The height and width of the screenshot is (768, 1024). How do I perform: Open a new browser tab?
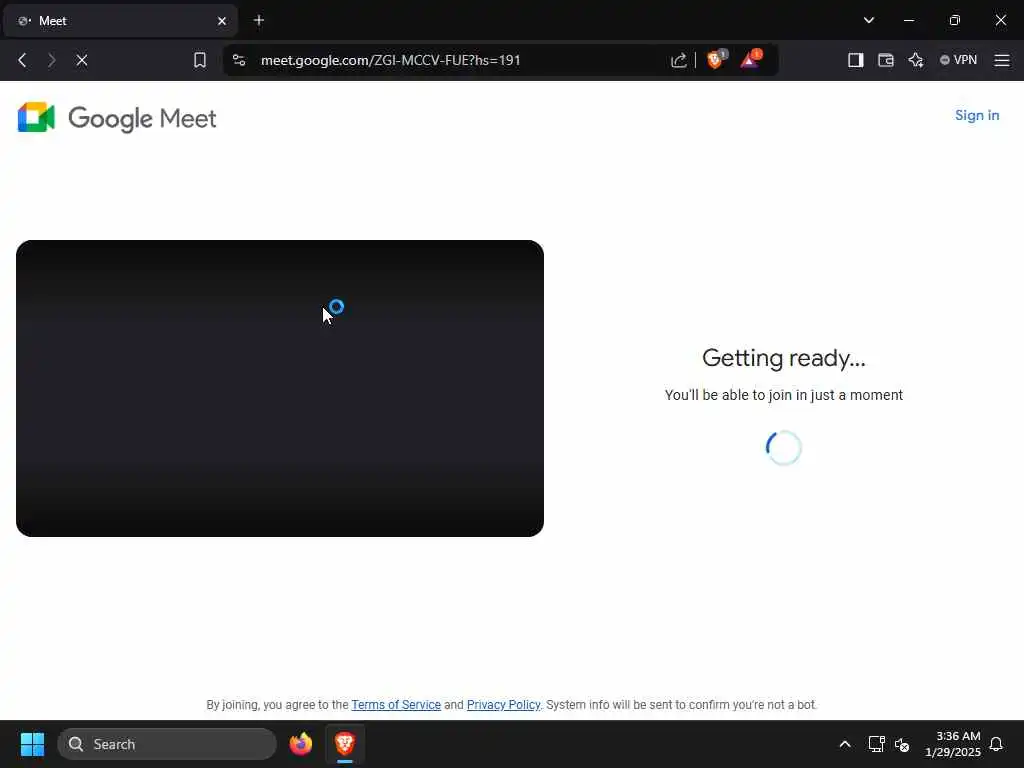259,20
